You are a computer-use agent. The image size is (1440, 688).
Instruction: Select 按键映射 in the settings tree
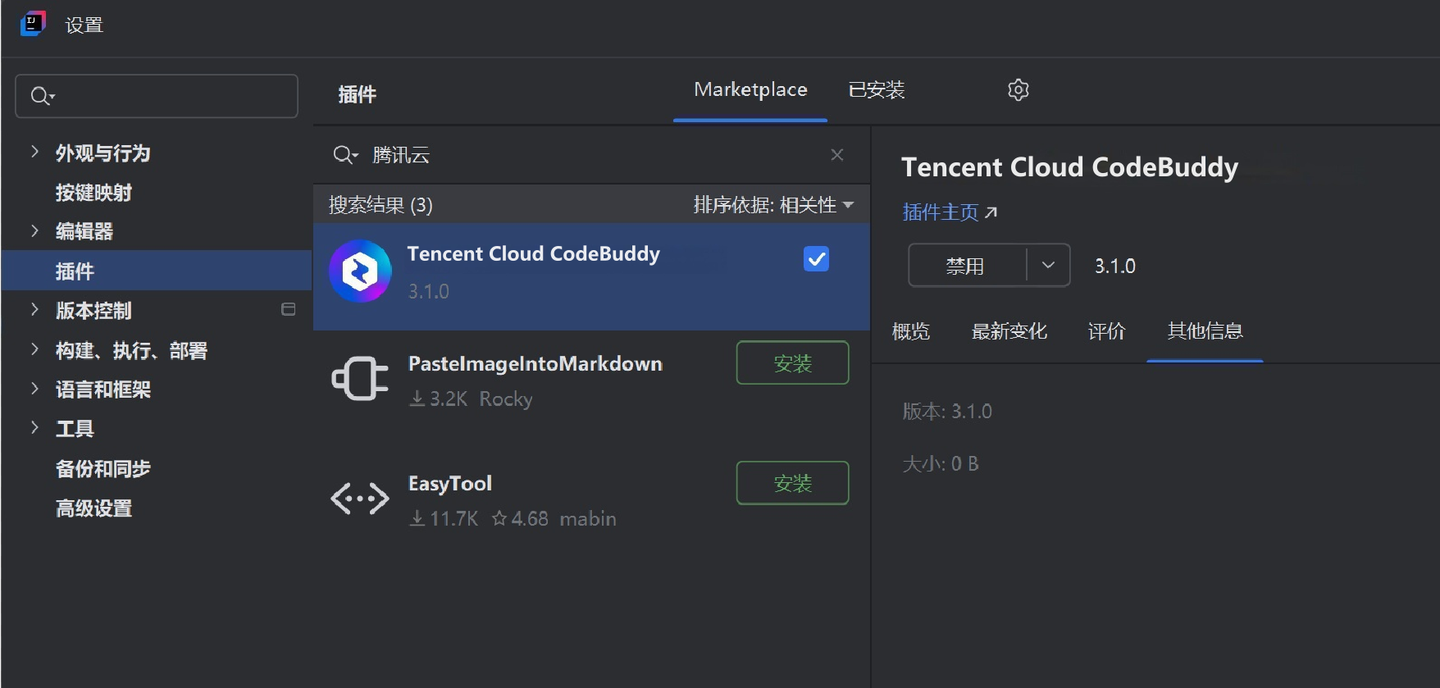(x=93, y=192)
